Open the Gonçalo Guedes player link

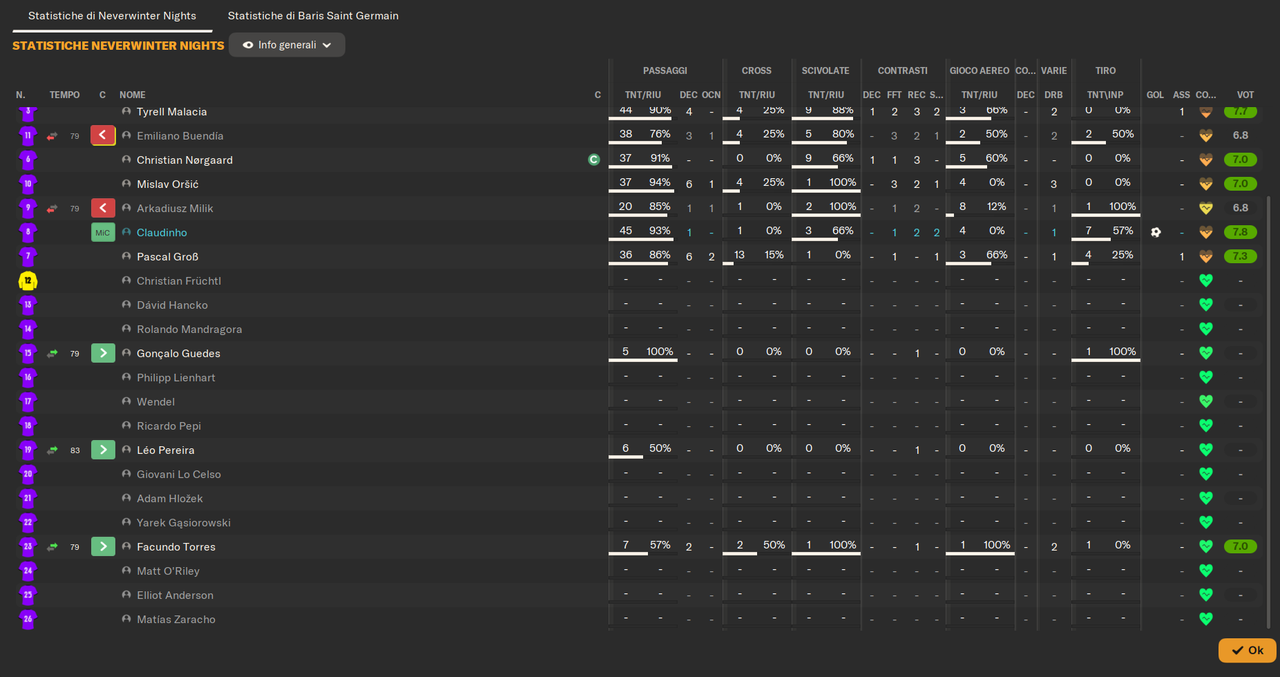179,353
